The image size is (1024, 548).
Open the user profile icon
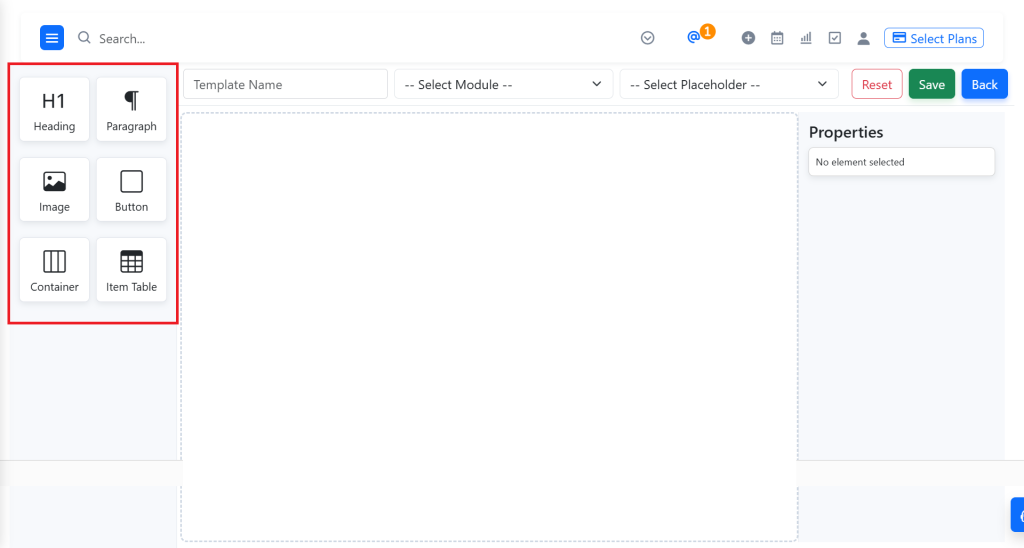tap(863, 38)
